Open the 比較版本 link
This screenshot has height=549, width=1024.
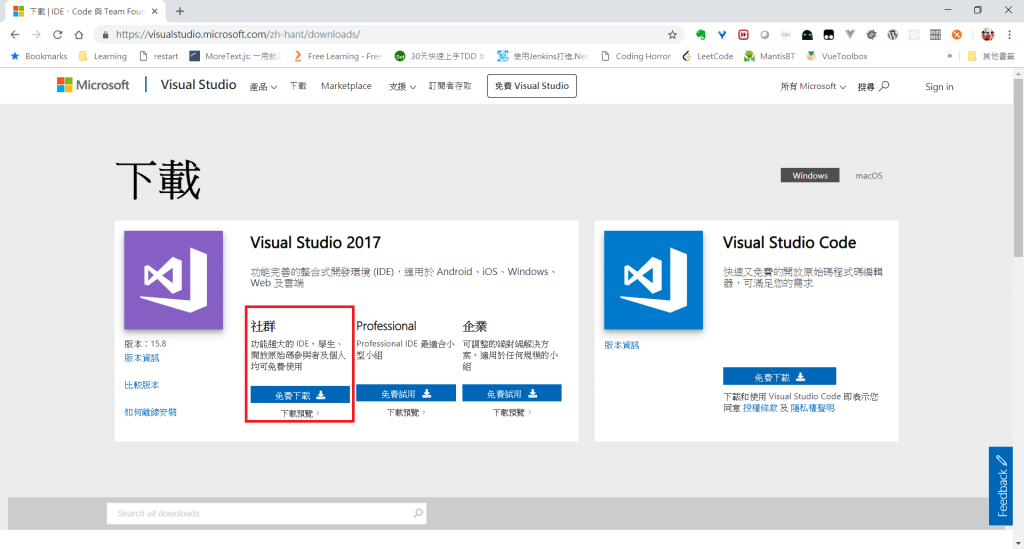tap(142, 385)
